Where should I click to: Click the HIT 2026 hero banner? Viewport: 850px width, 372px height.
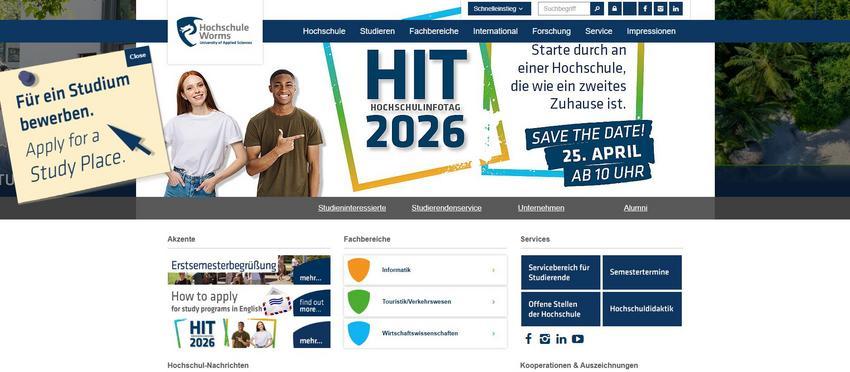point(425,119)
